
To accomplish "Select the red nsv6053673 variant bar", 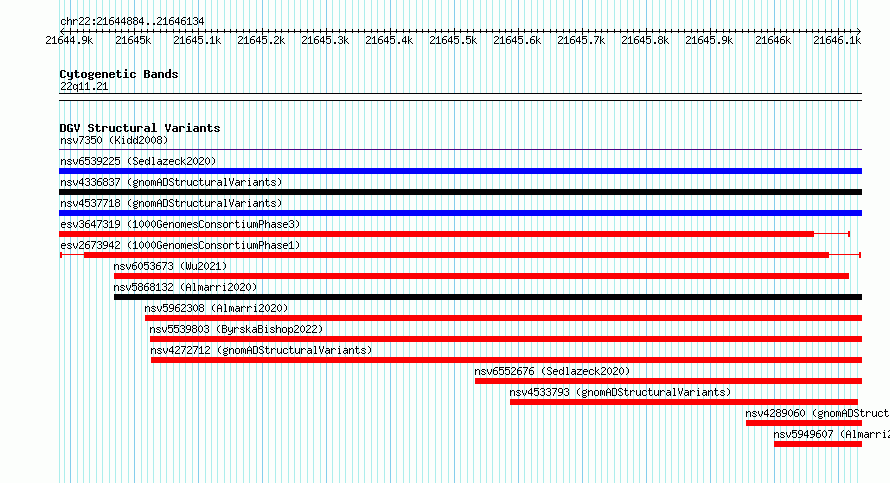I will click(481, 276).
